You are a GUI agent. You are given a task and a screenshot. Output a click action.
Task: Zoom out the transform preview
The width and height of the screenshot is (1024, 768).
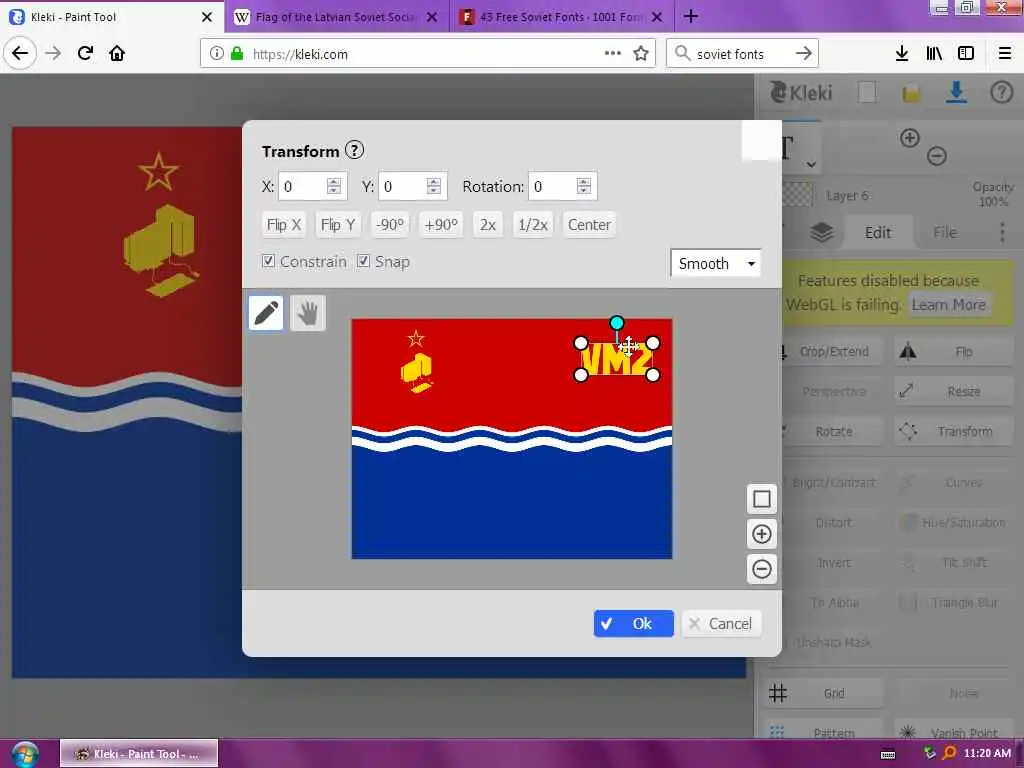[761, 569]
